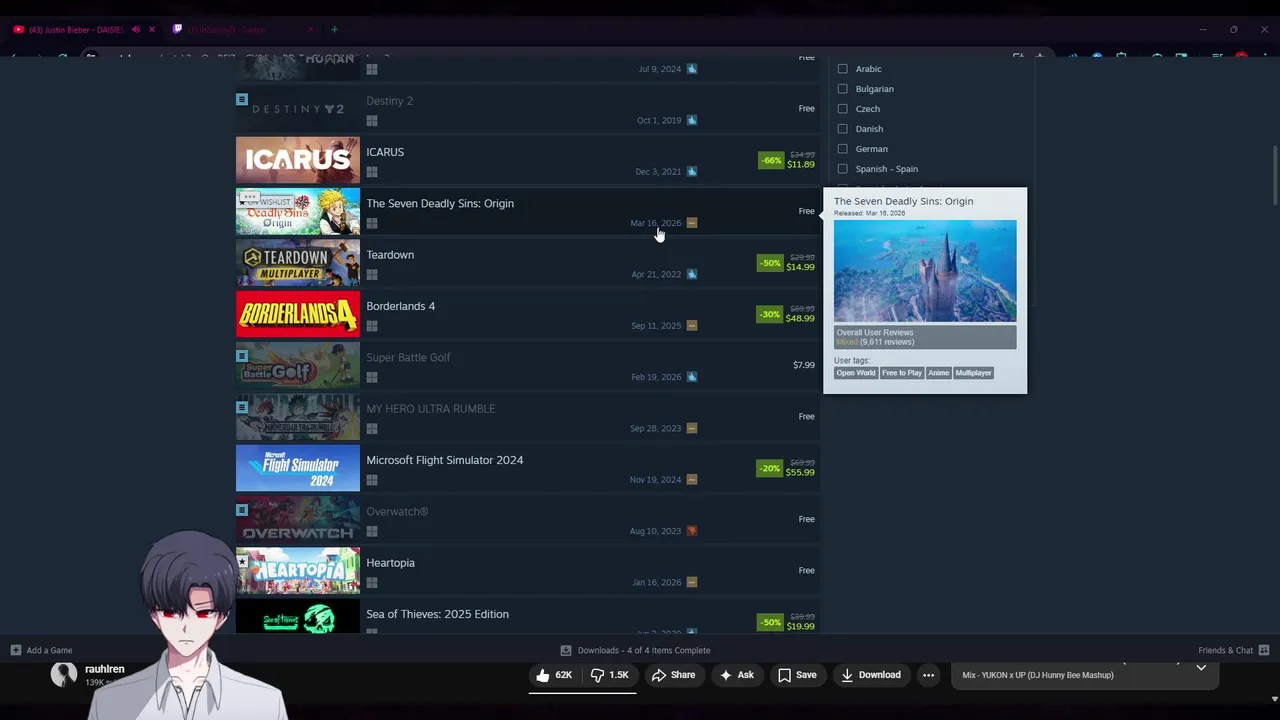The height and width of the screenshot is (720, 1280).
Task: Click negative review icon in Overwatch row
Action: tap(692, 531)
